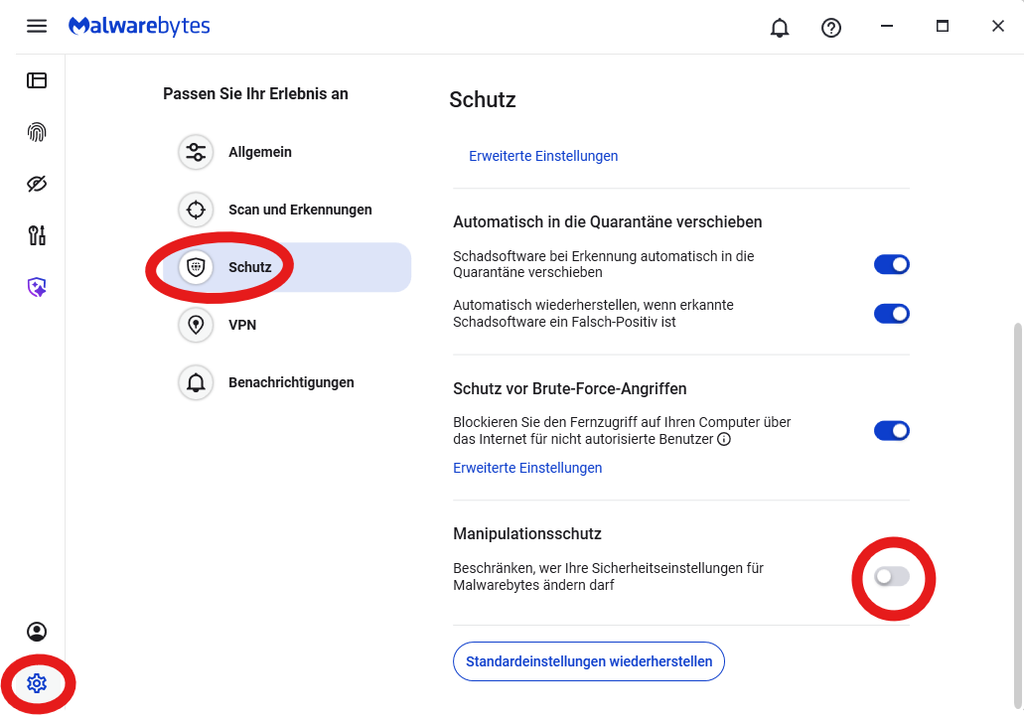Open the dashboard panel icon in the sidebar
The width and height of the screenshot is (1024, 715).
(x=37, y=80)
